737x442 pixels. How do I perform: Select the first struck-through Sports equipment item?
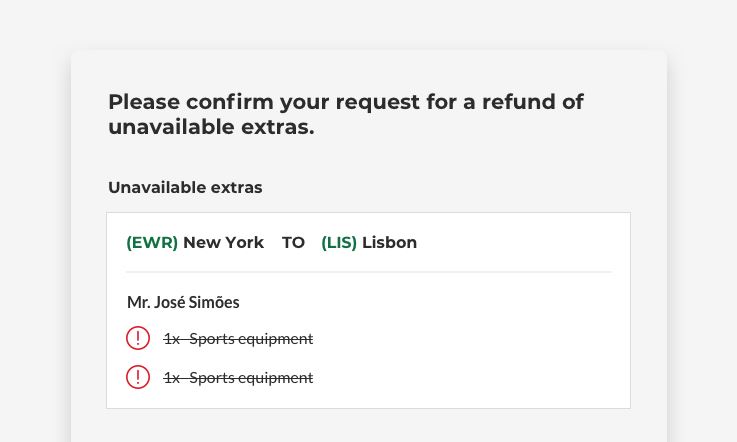[x=238, y=339]
